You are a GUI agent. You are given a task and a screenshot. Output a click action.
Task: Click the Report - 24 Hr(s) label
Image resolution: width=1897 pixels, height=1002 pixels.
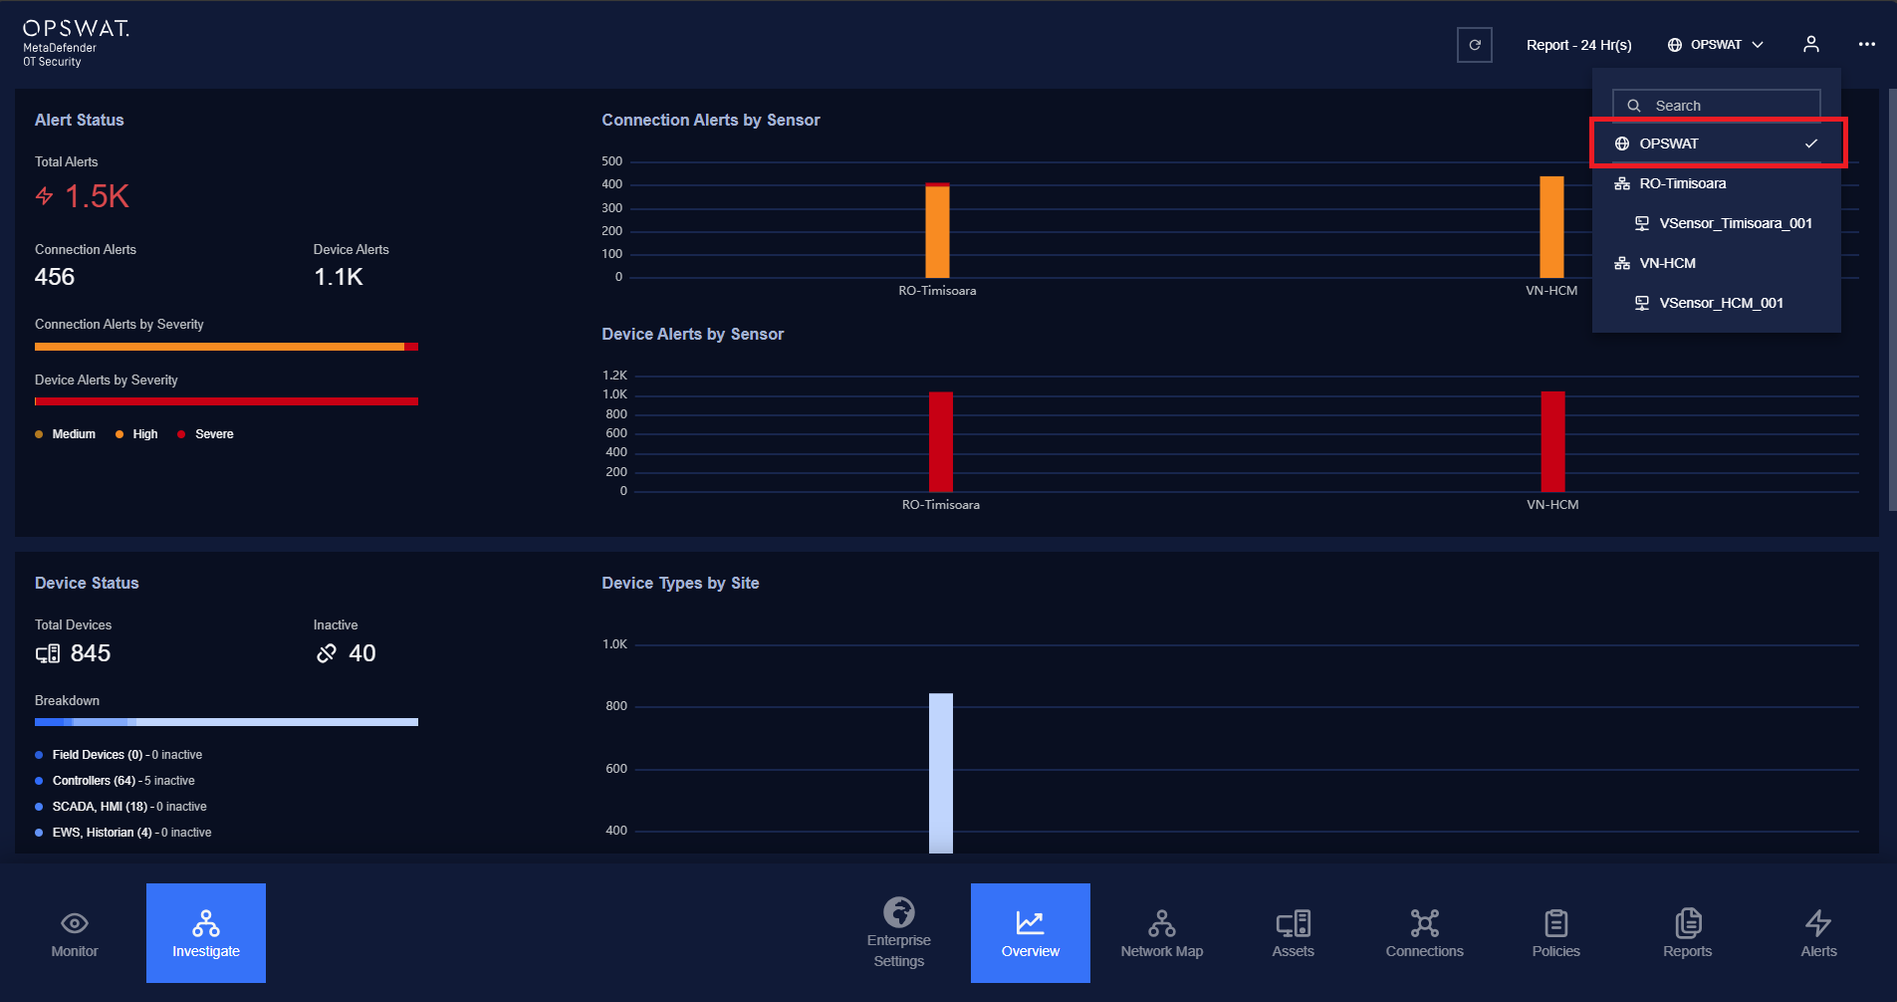click(x=1578, y=45)
